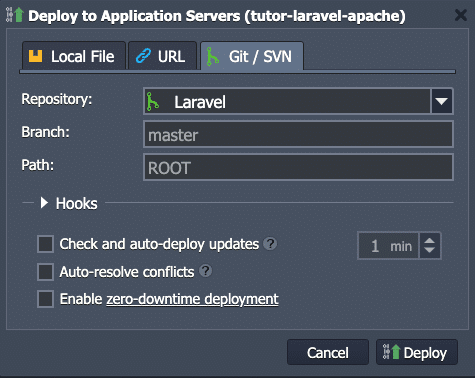Decrease the minutes interval value

[x=430, y=251]
